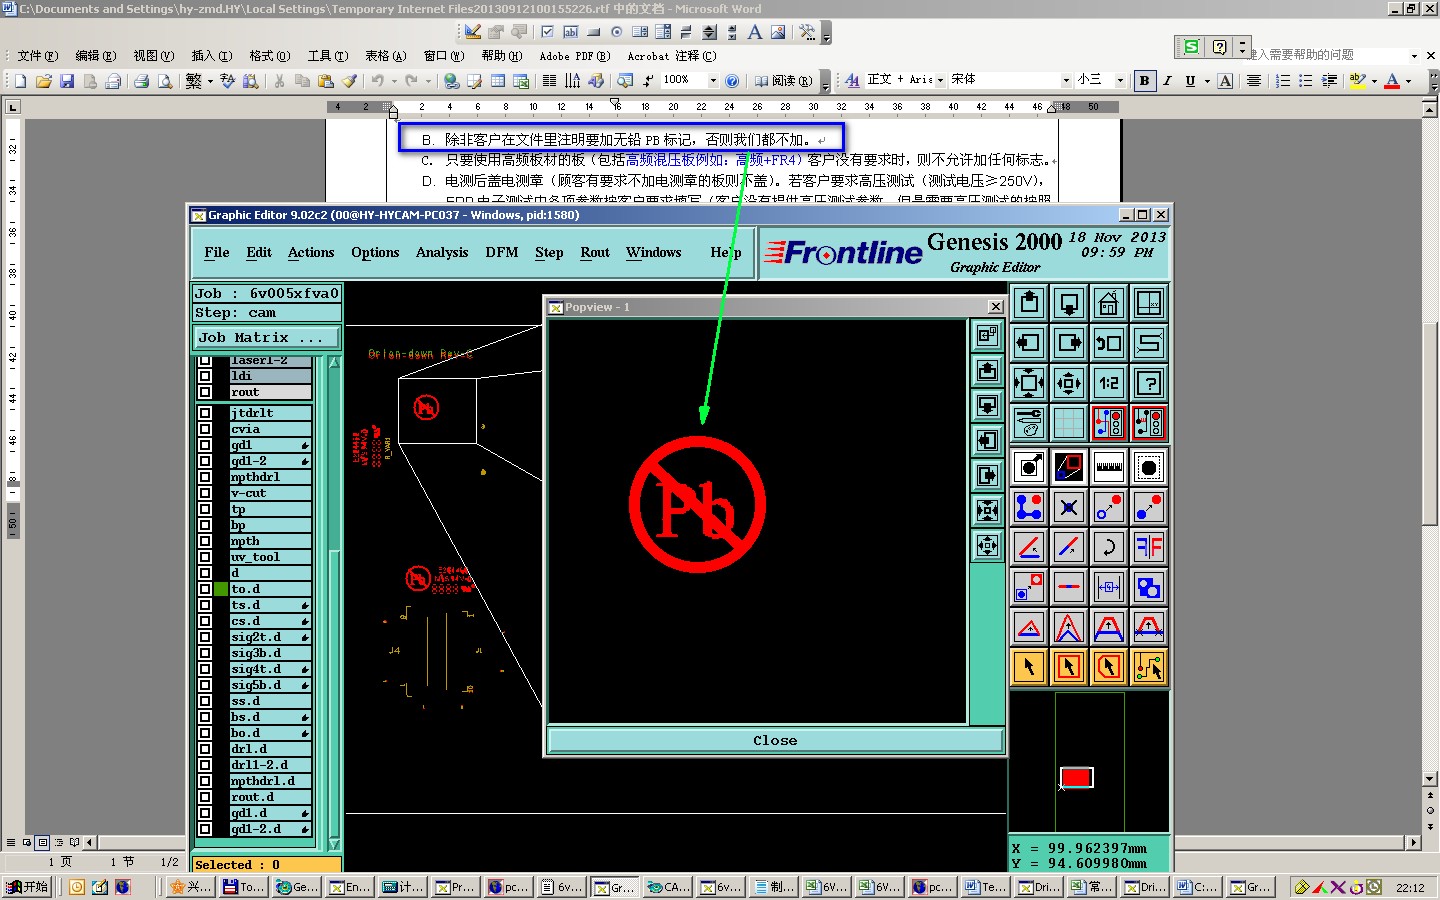Click the delete feature X icon
Viewport: 1440px width, 900px height.
[1069, 507]
